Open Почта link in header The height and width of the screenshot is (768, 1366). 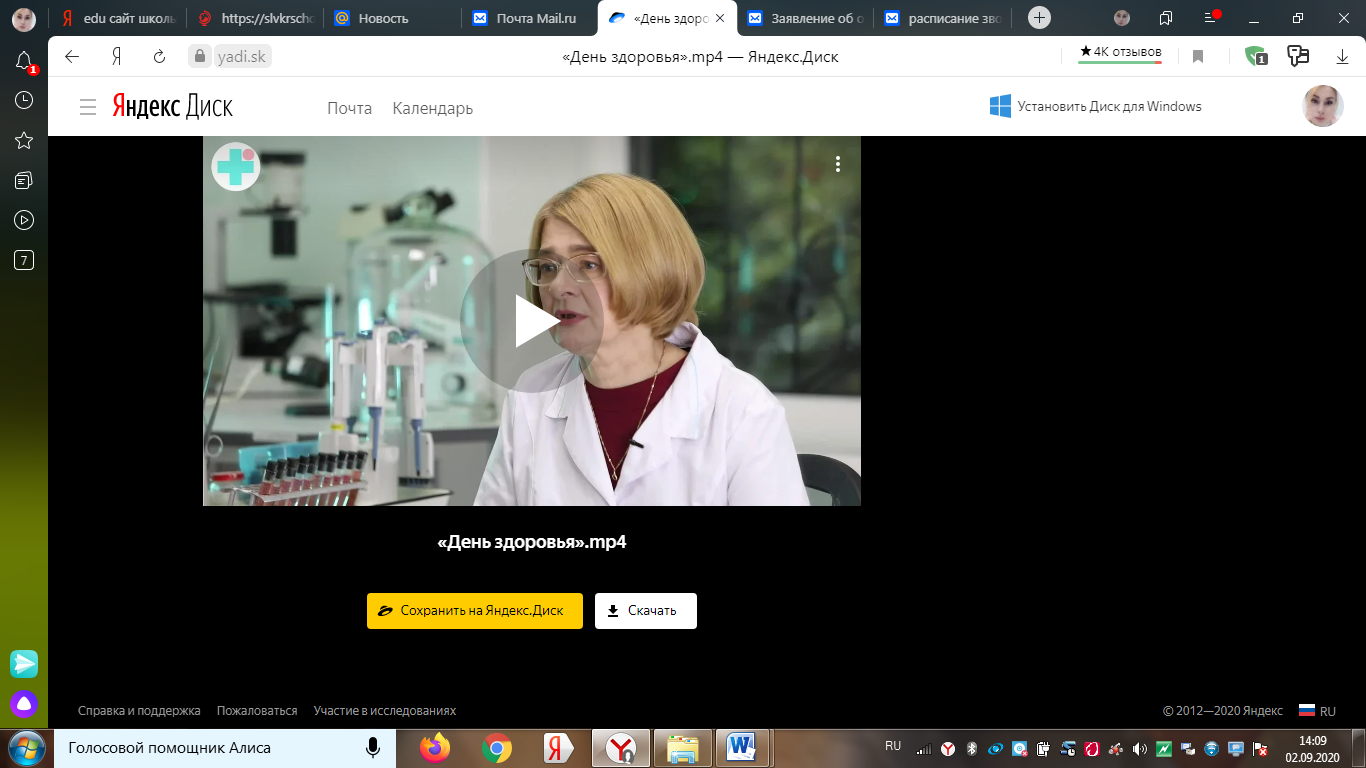(349, 108)
